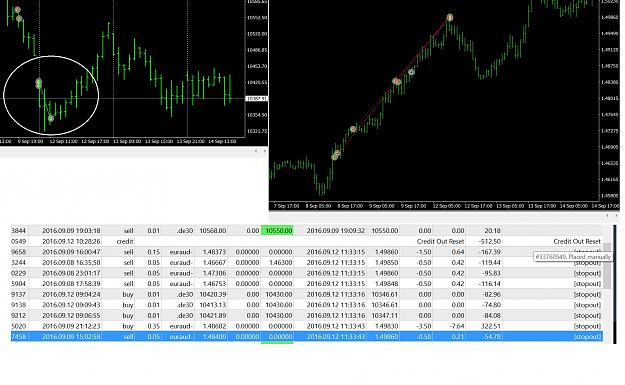Click open time 2016.09.12 10:28:26
Image resolution: width=625 pixels, height=385 pixels.
(x=71, y=241)
